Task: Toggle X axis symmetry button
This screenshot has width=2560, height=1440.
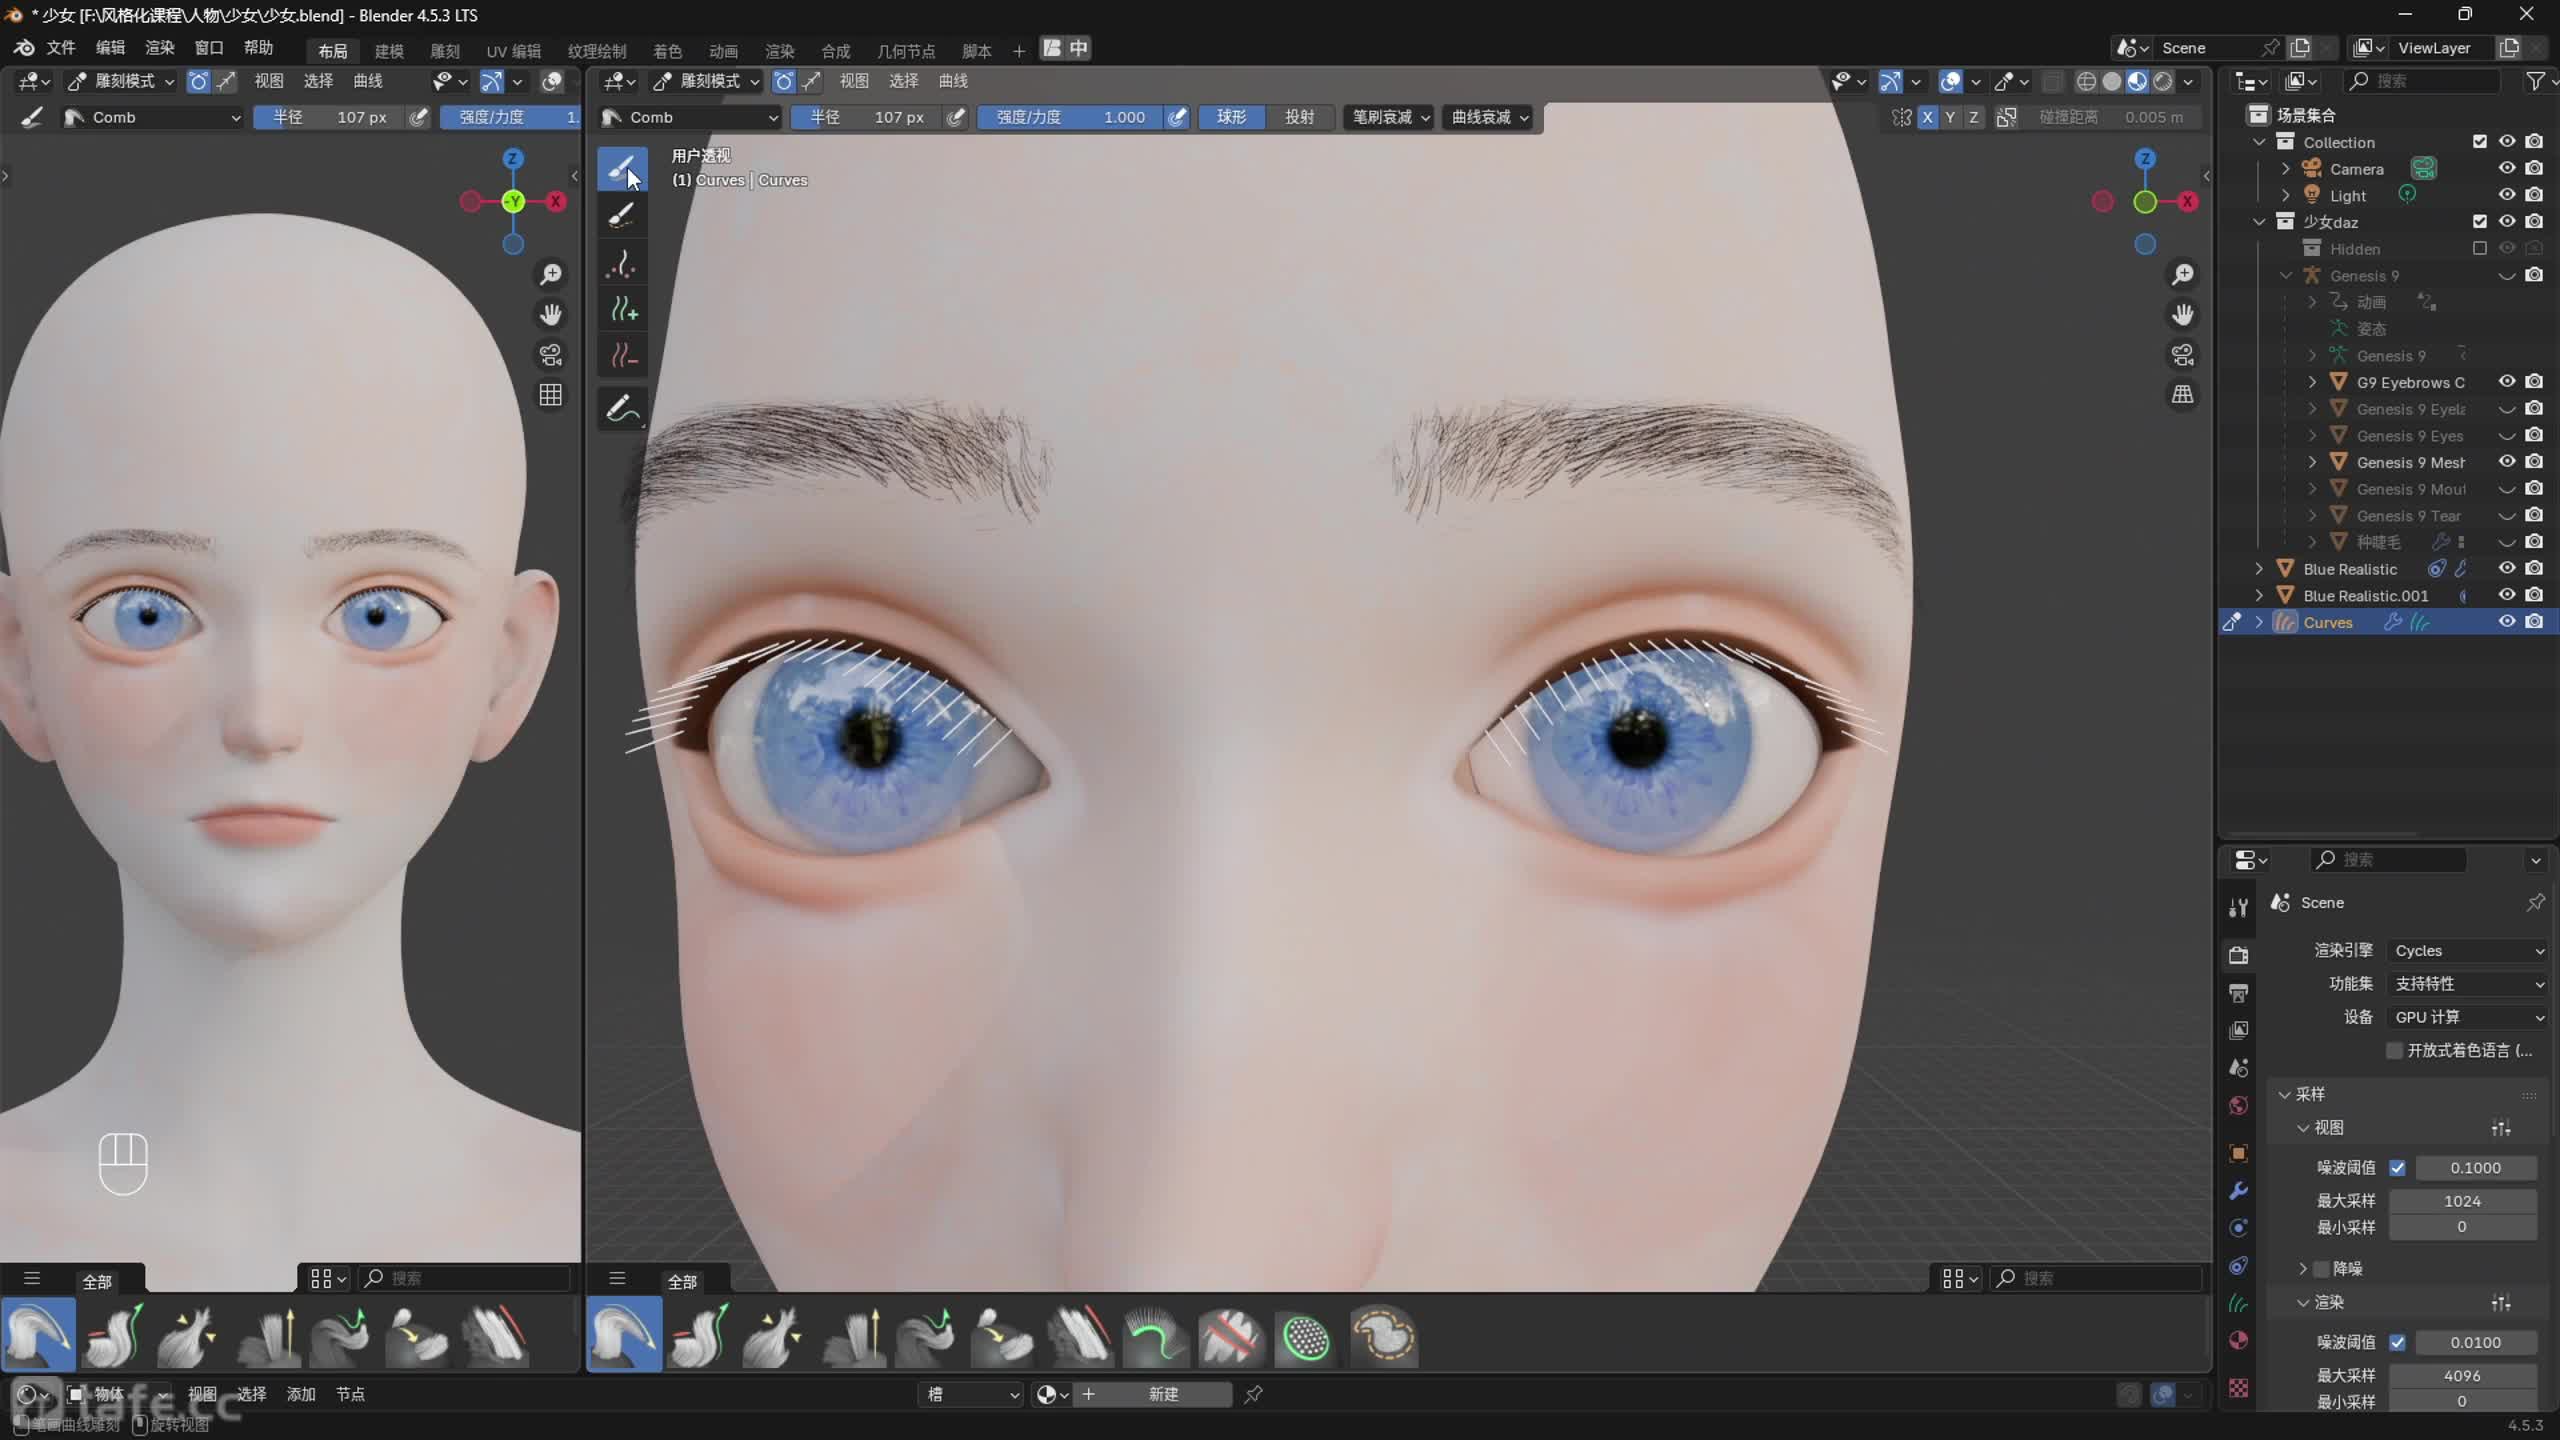Action: coord(1927,117)
